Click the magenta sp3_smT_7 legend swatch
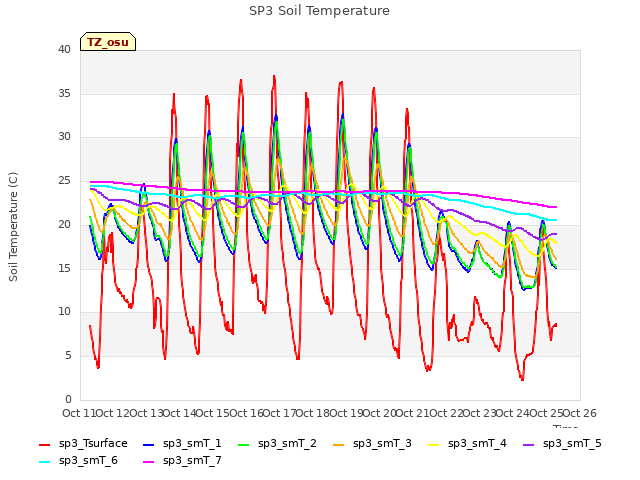640x480 pixels. click(x=149, y=462)
